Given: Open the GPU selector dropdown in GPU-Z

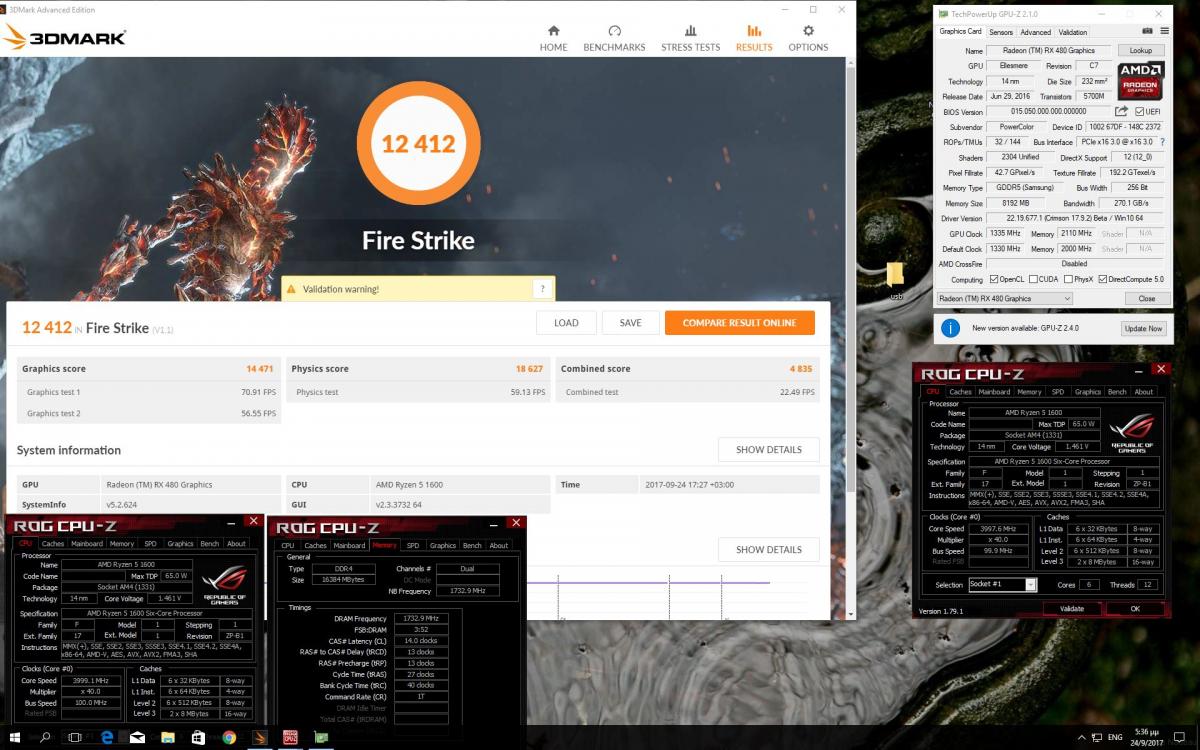Looking at the screenshot, I should [1004, 298].
